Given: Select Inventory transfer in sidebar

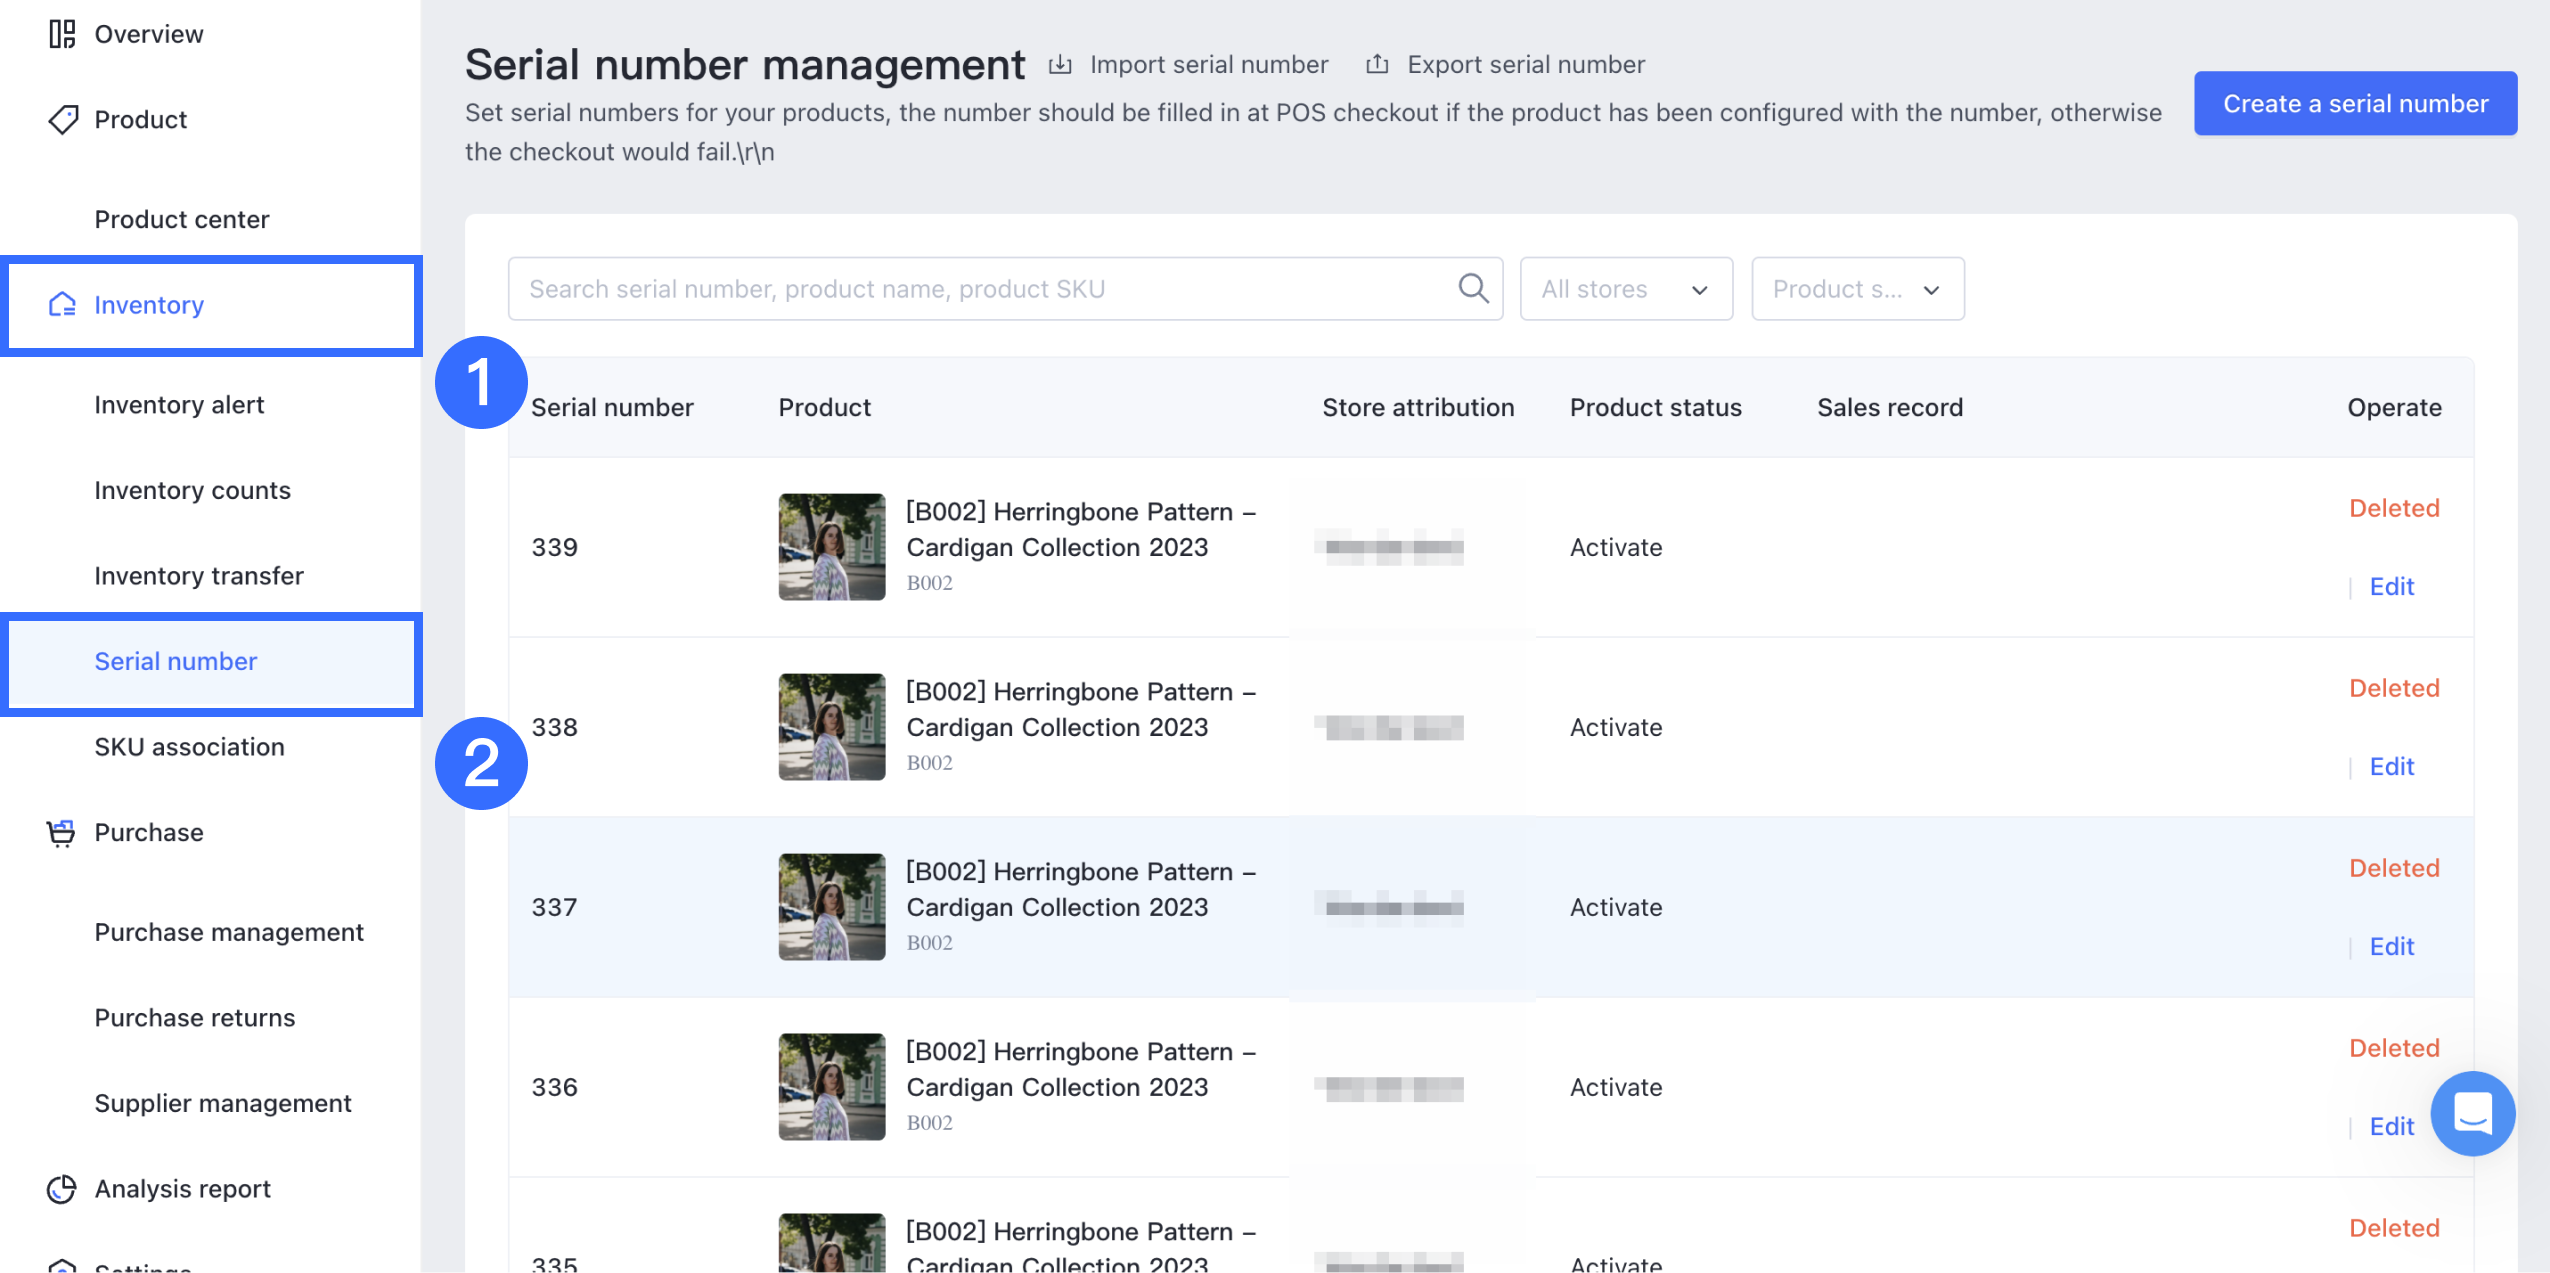Looking at the screenshot, I should [199, 576].
